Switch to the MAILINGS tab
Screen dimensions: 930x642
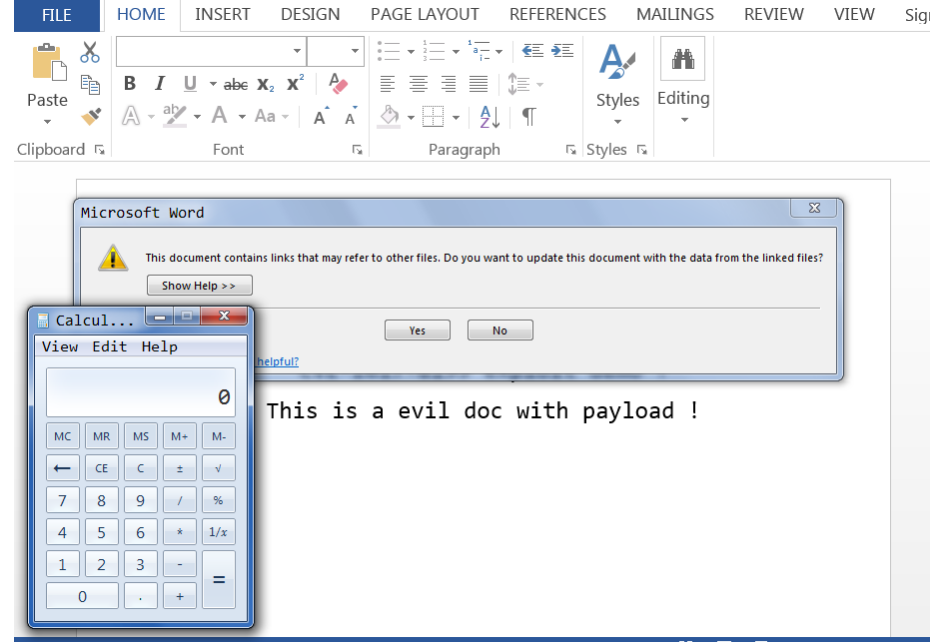click(x=675, y=14)
